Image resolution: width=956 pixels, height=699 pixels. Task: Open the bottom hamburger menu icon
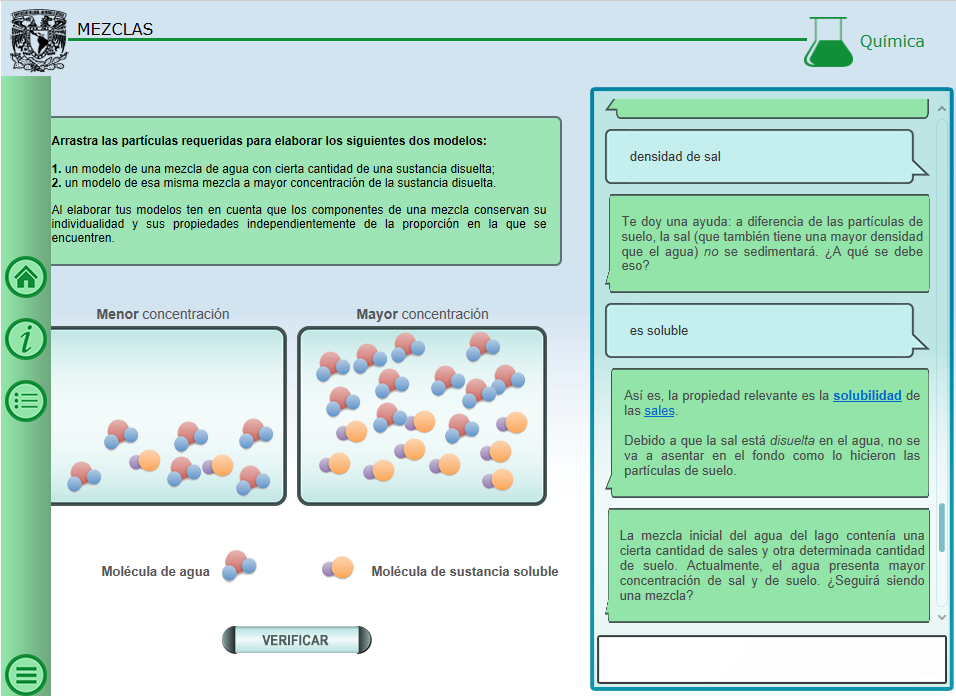[26, 675]
